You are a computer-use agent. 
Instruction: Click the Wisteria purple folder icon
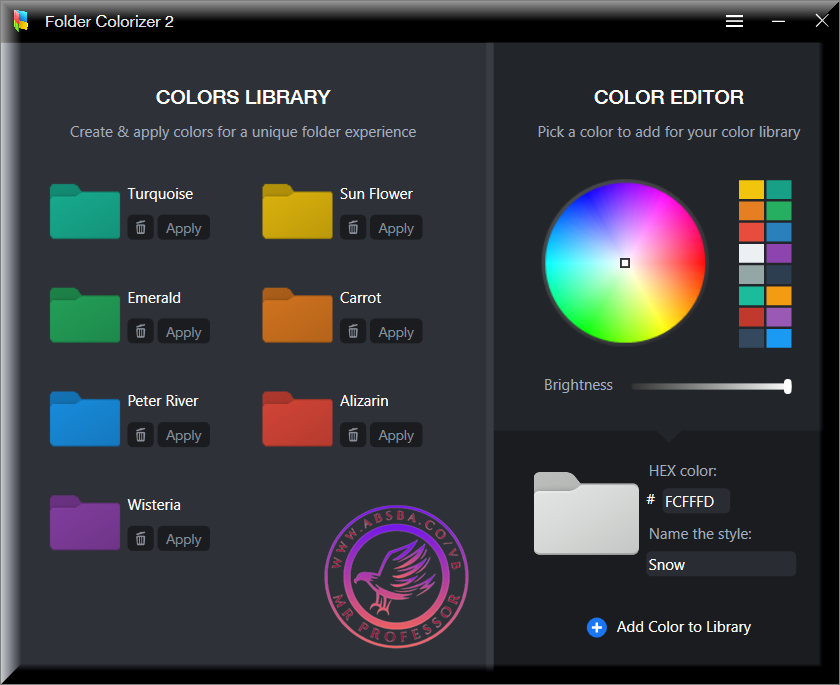click(x=85, y=523)
